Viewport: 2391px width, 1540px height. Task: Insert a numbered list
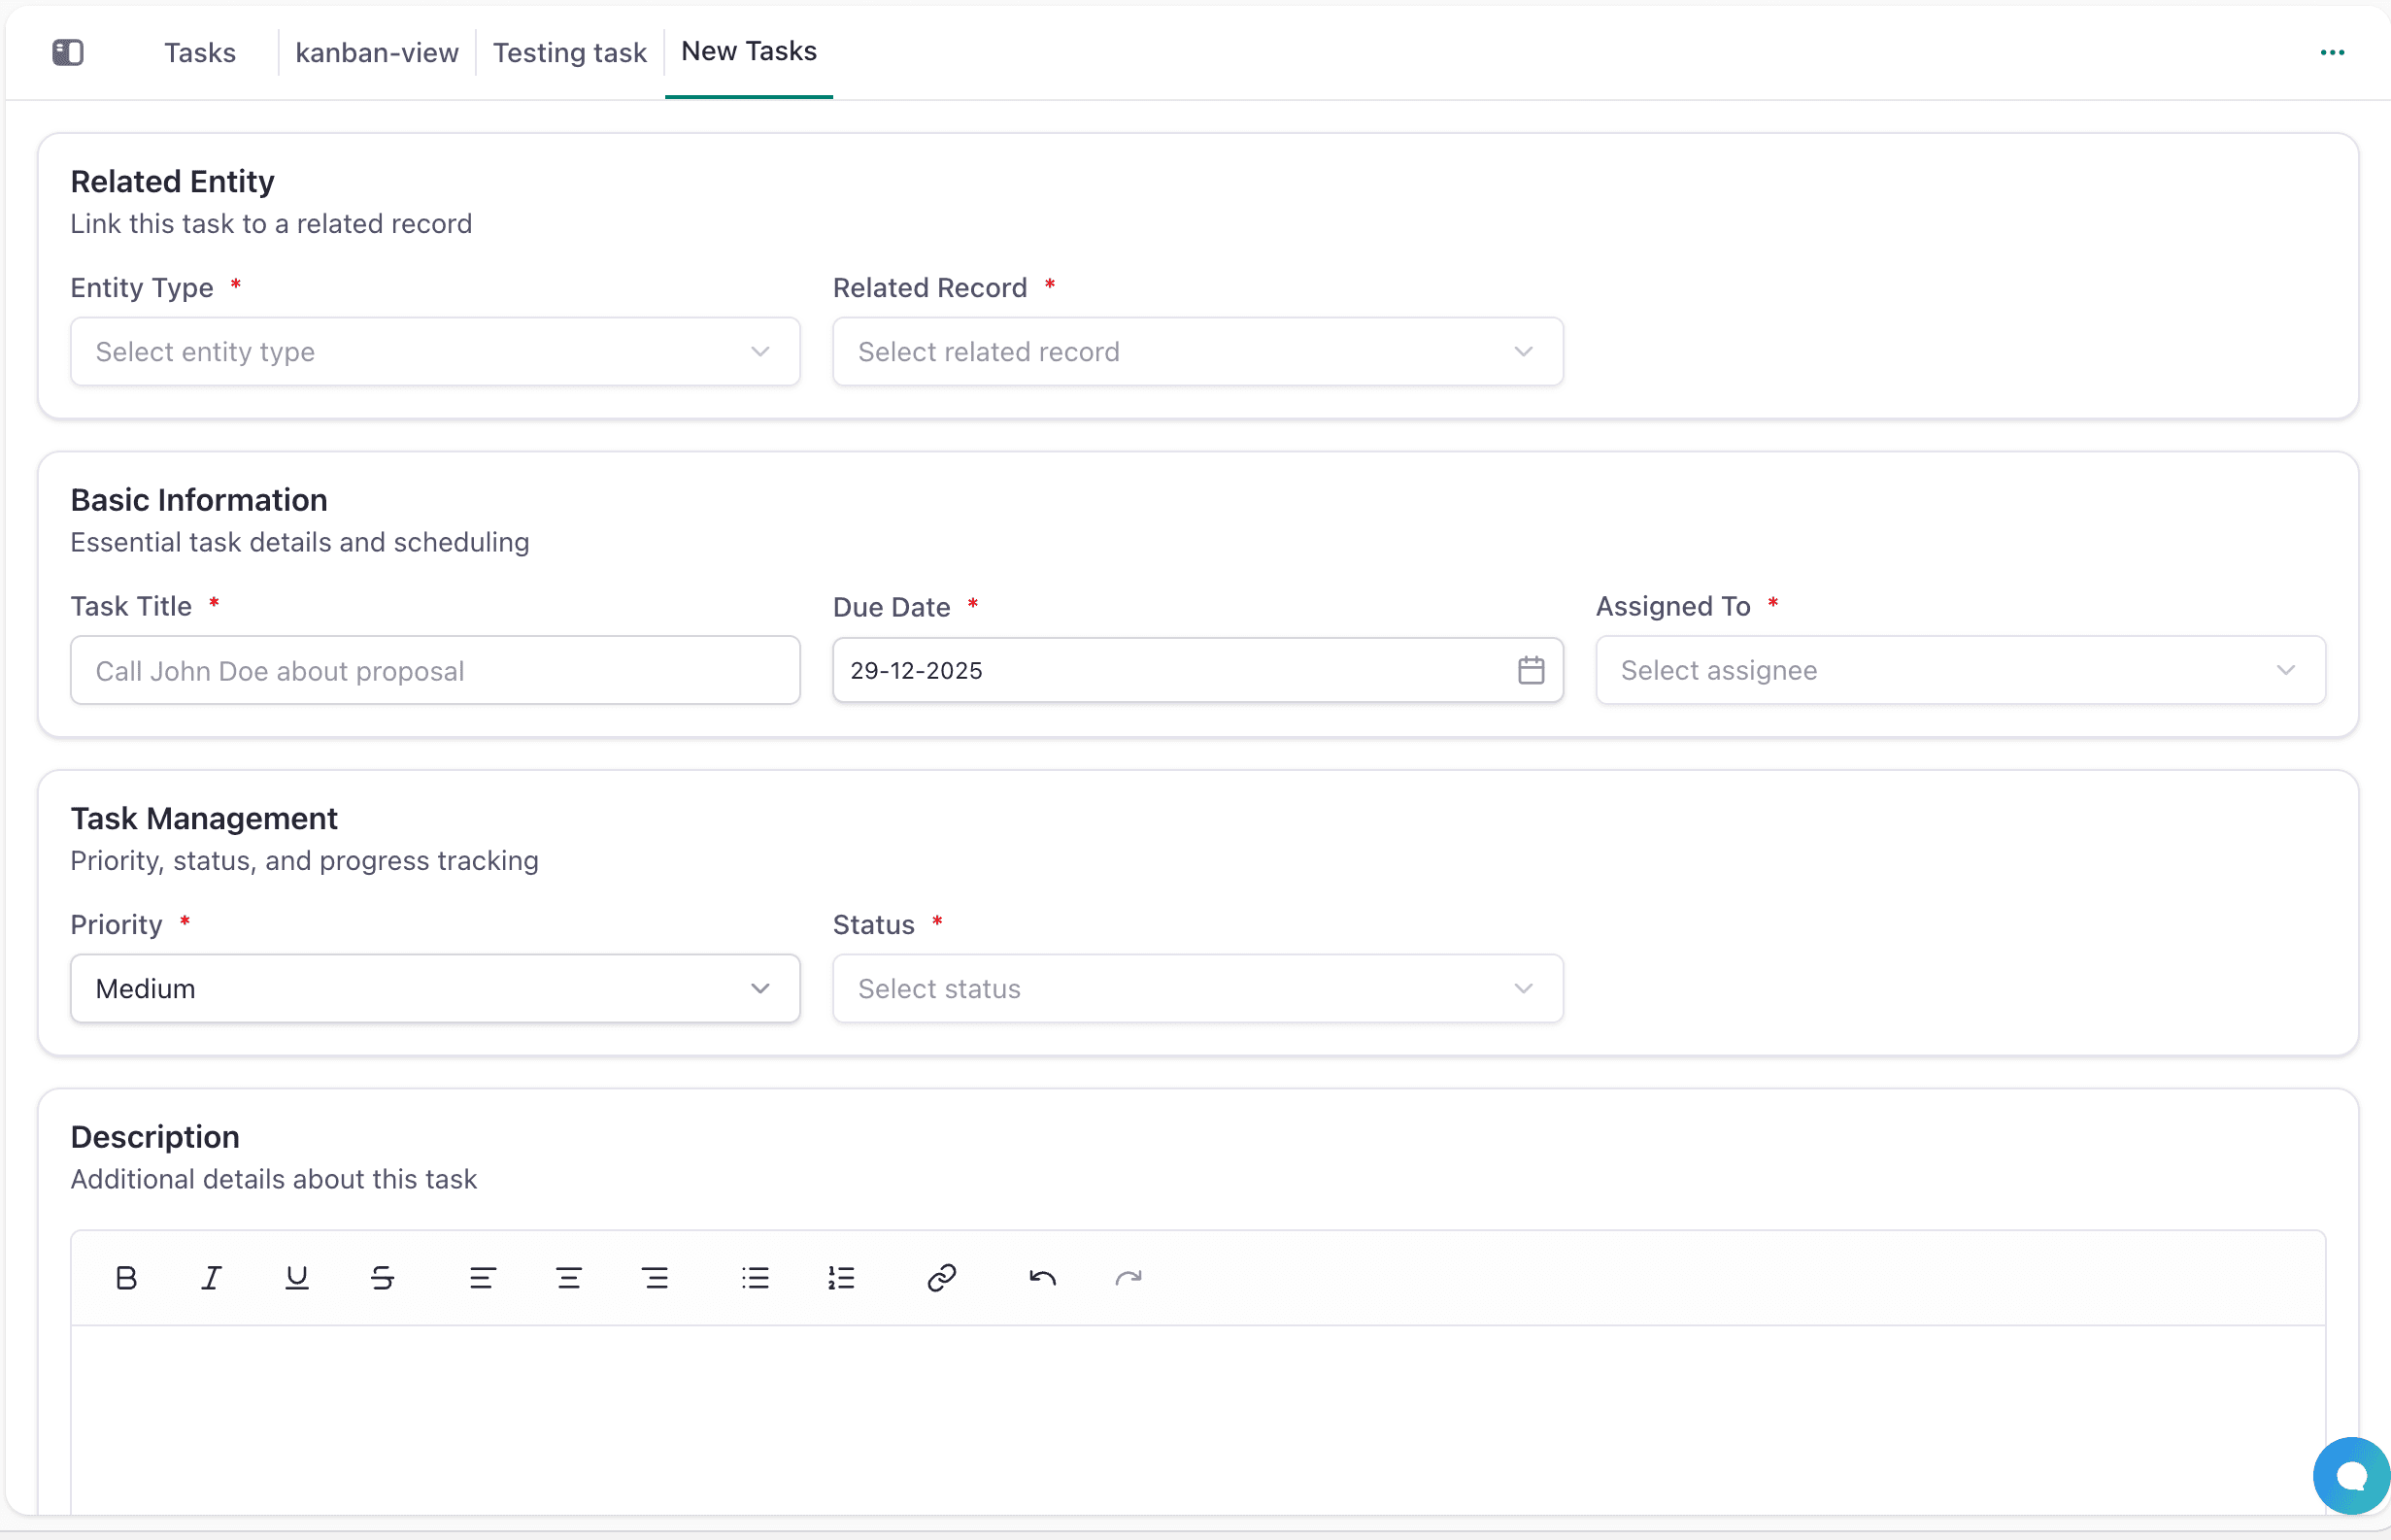tap(841, 1277)
